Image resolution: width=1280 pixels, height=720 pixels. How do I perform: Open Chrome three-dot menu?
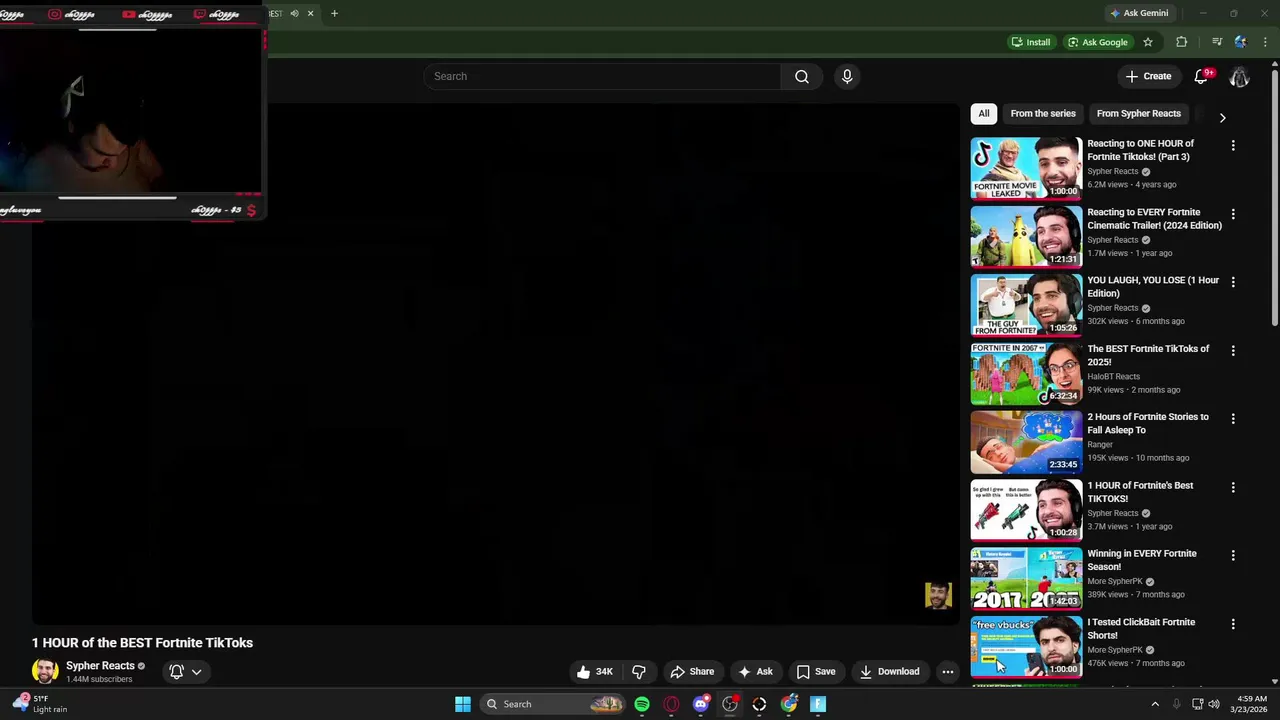1265,42
